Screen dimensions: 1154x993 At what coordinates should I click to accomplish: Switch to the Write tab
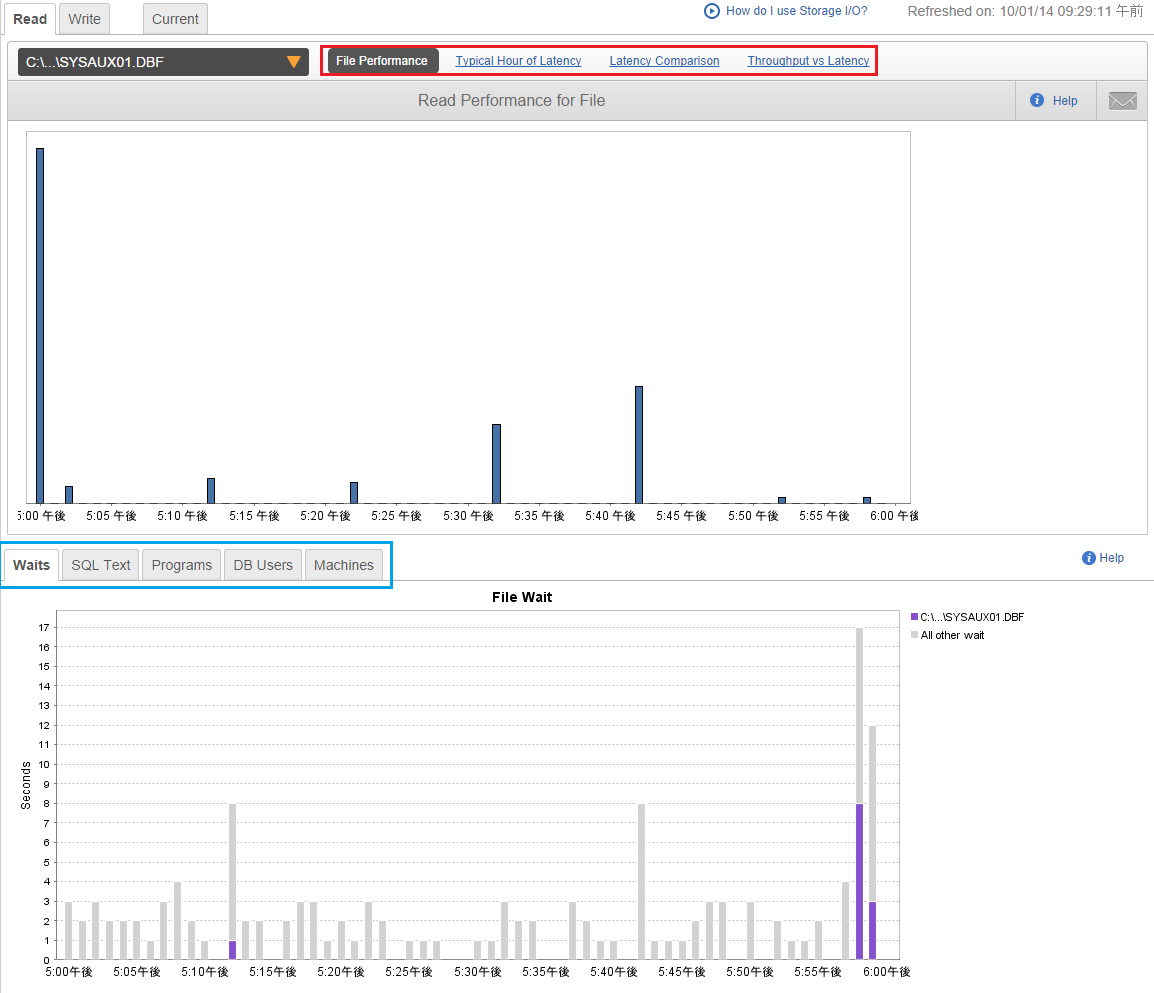[85, 19]
